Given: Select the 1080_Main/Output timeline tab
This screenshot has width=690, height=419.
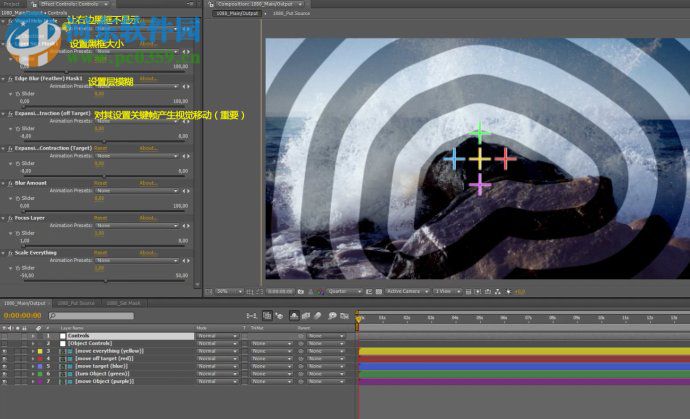Looking at the screenshot, I should pyautogui.click(x=25, y=303).
